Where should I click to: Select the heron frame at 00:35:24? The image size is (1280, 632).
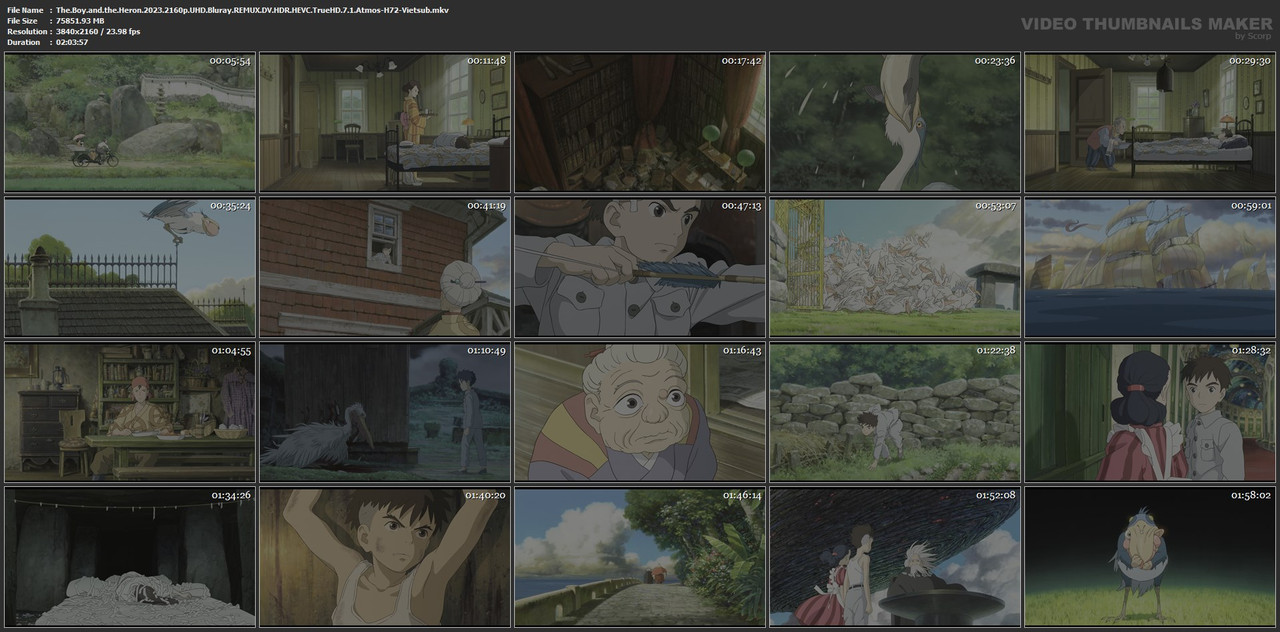pyautogui.click(x=130, y=267)
